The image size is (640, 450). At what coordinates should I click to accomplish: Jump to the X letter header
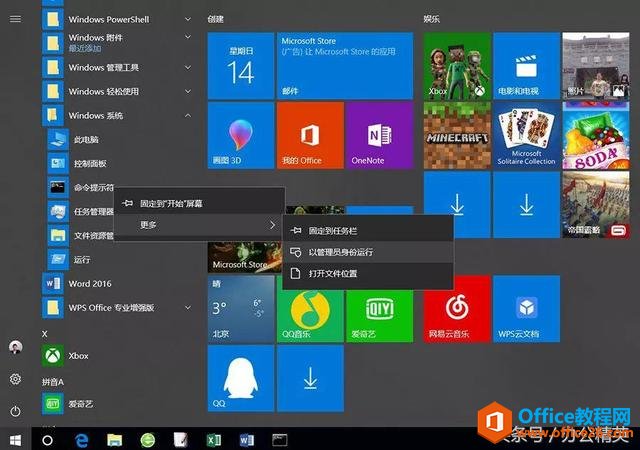pos(45,334)
